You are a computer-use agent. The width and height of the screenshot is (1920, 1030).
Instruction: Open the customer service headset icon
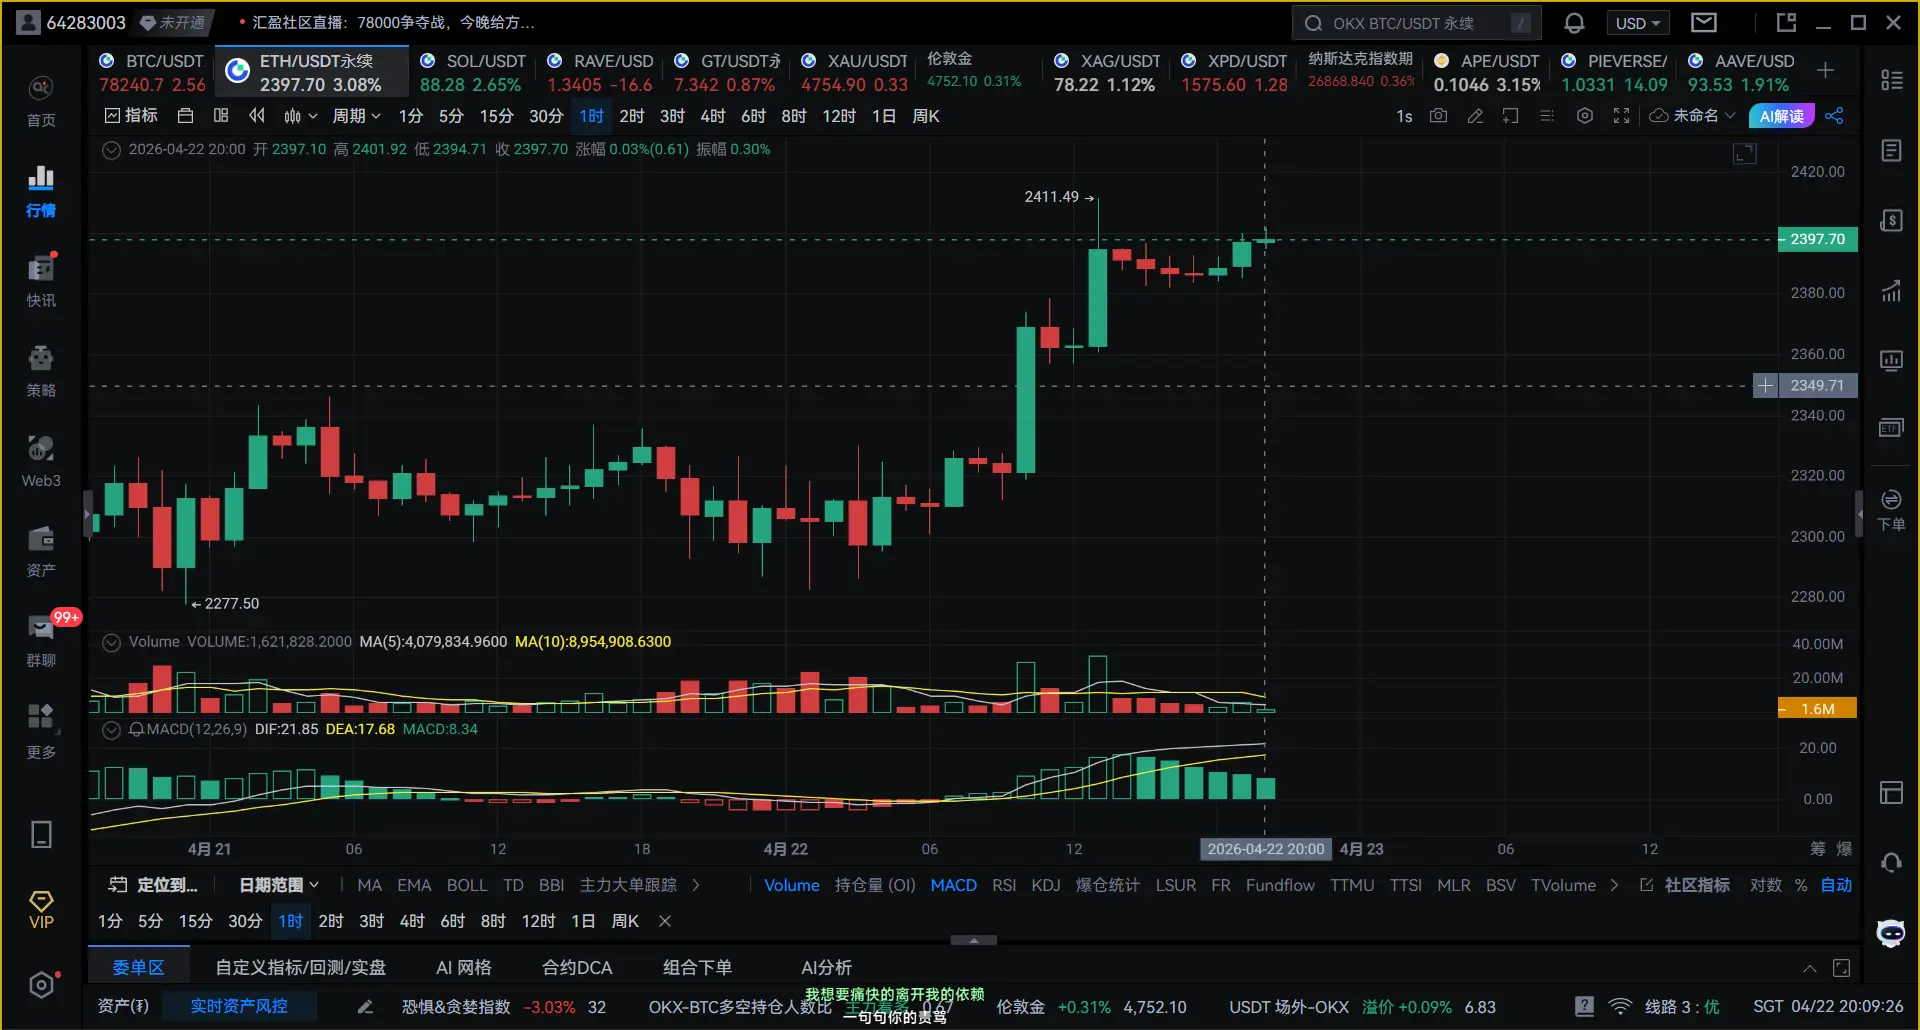(x=1891, y=862)
